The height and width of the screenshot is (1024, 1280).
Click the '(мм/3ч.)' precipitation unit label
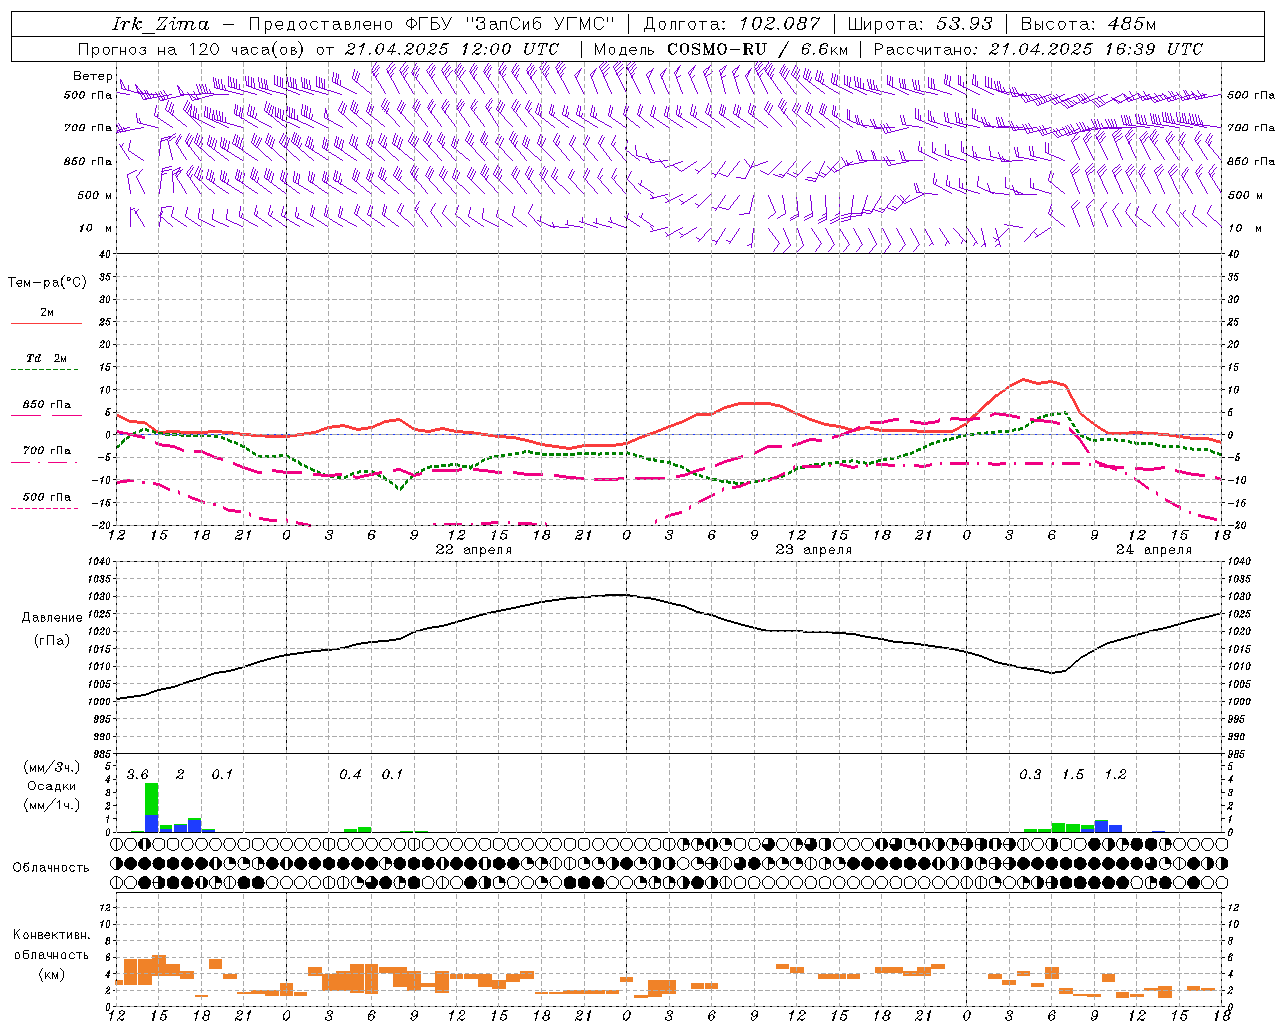[x=51, y=767]
